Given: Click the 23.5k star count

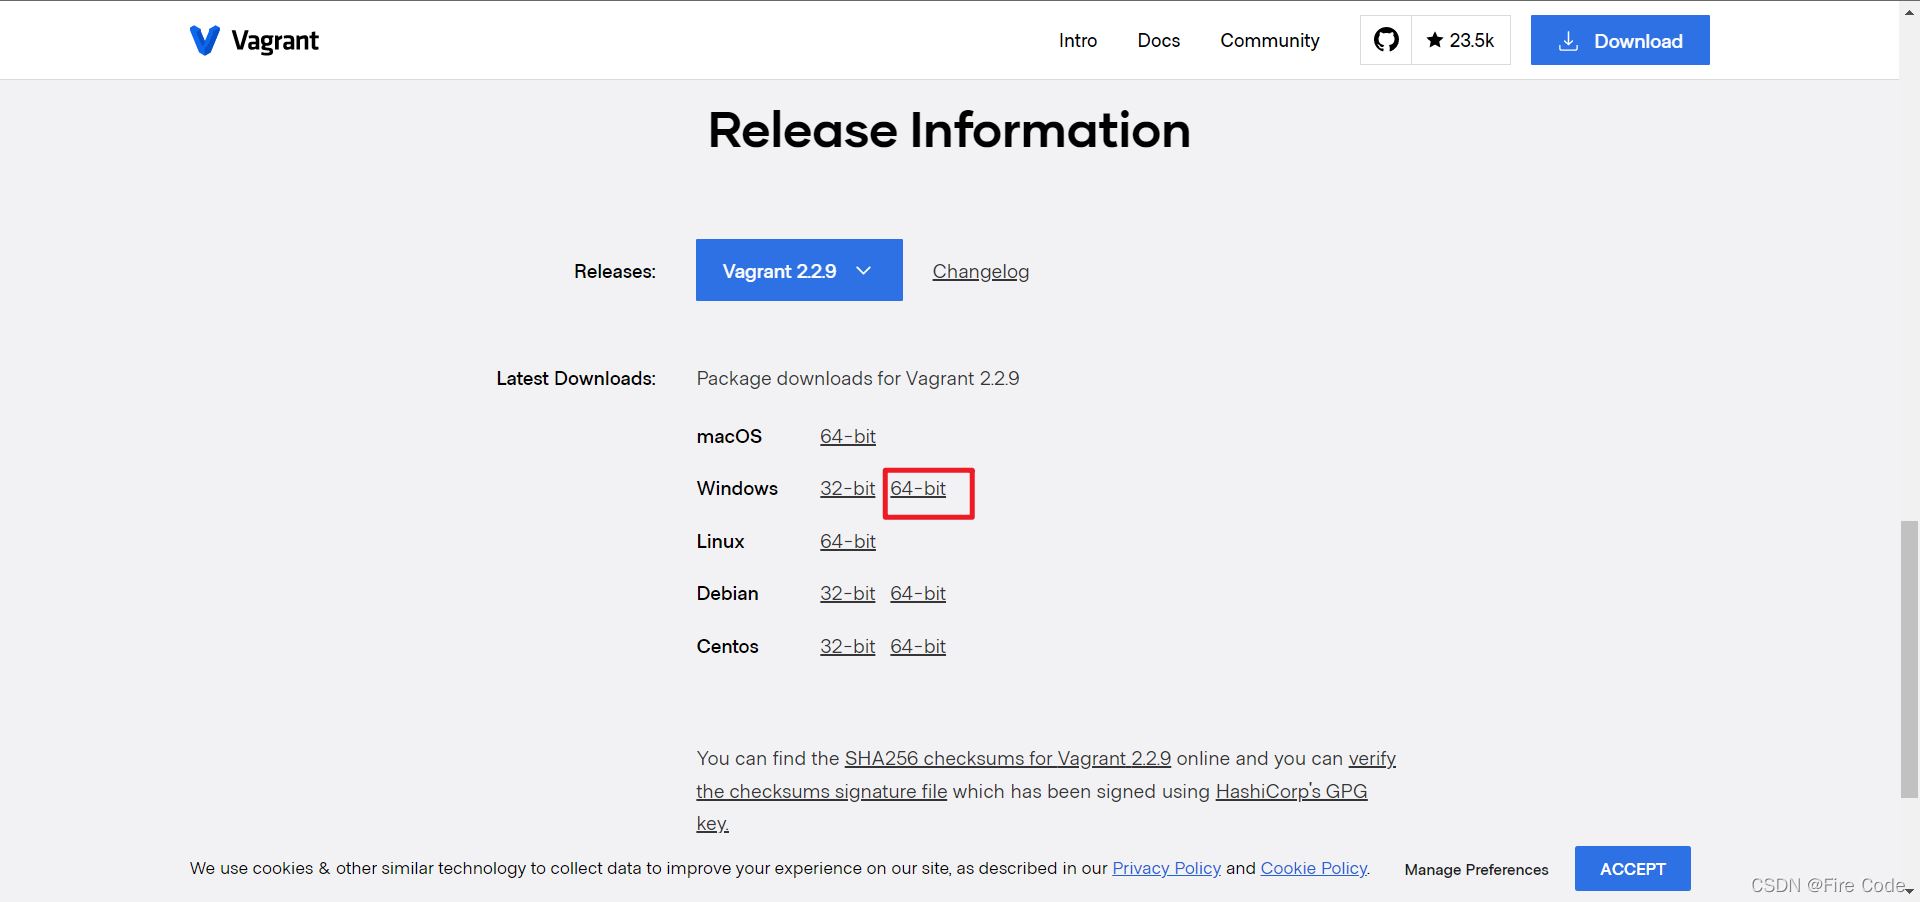Looking at the screenshot, I should 1461,40.
